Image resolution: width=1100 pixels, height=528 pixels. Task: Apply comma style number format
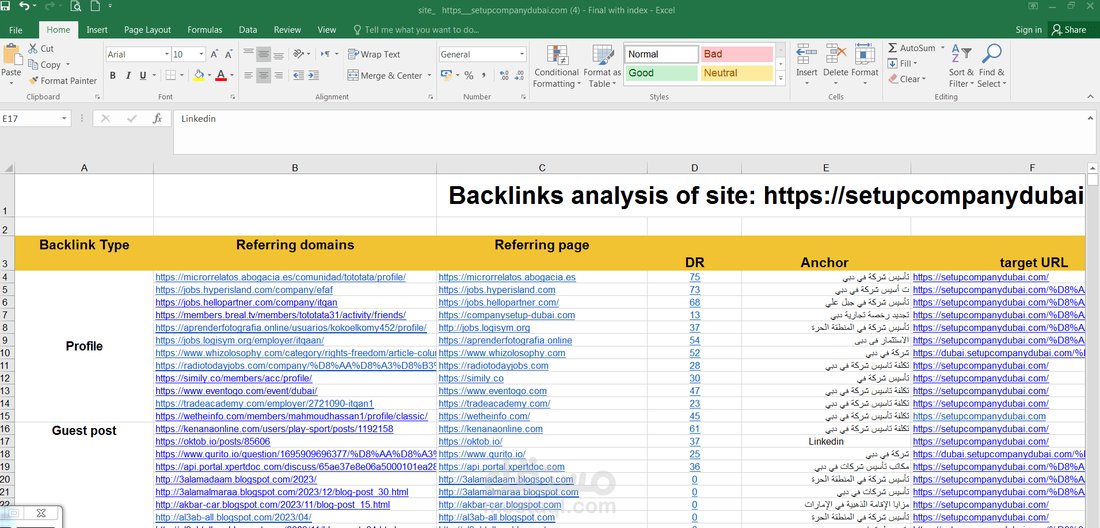485,75
